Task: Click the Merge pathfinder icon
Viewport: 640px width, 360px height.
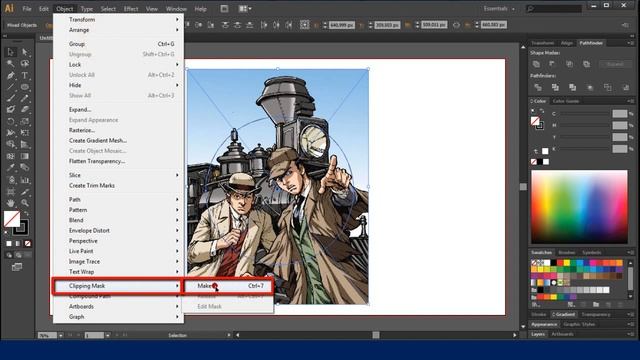Action: [573, 87]
